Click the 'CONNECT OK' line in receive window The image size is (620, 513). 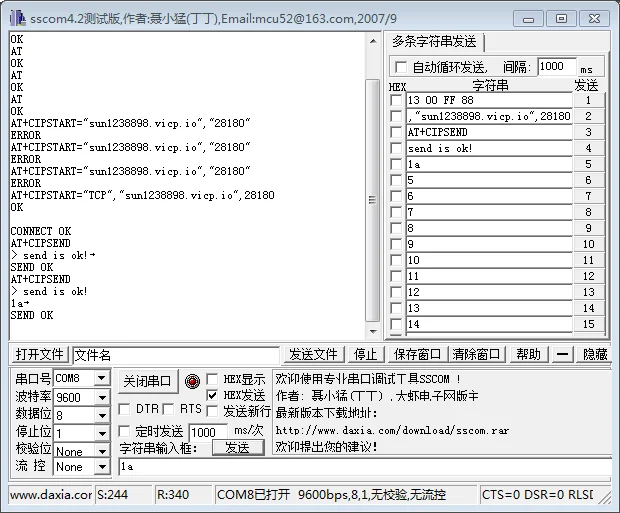41,231
